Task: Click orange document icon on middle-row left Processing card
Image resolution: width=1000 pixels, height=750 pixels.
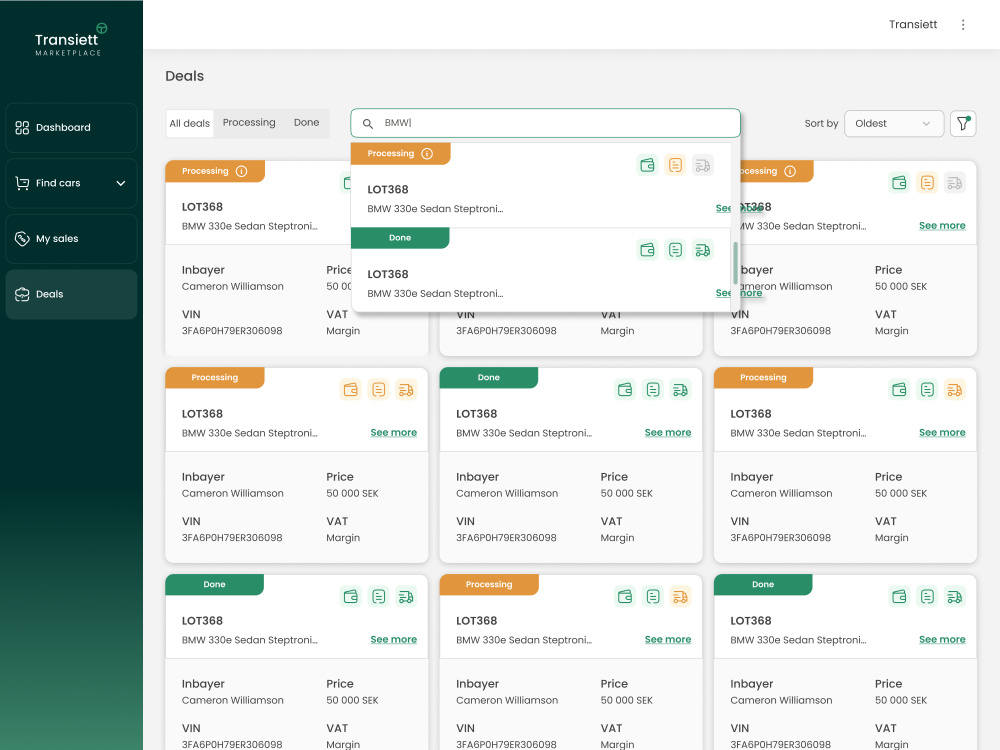Action: point(379,390)
